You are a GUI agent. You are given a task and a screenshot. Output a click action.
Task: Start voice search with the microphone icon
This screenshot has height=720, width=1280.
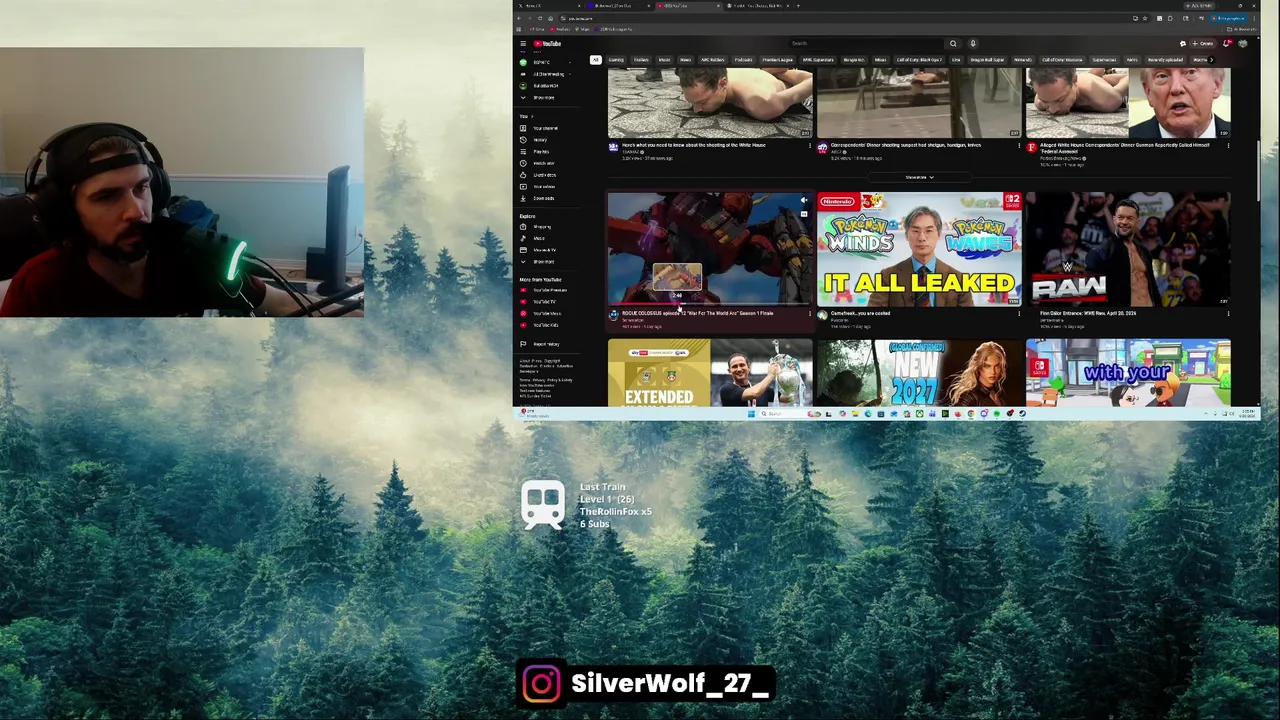(x=972, y=43)
